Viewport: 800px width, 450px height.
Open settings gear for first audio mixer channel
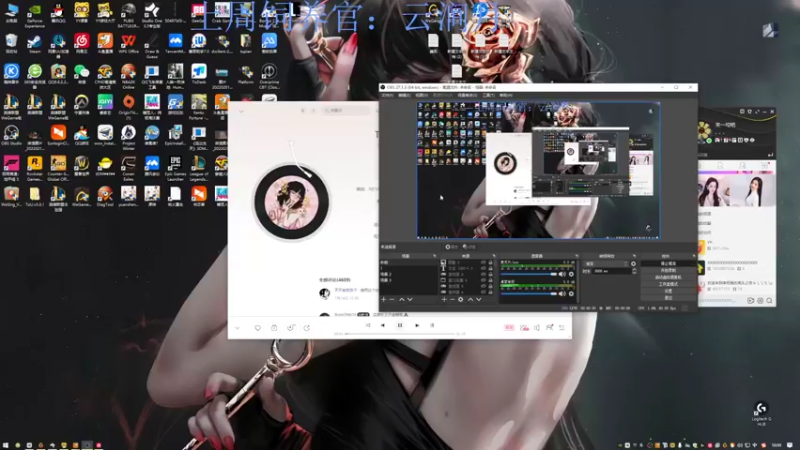[x=571, y=274]
